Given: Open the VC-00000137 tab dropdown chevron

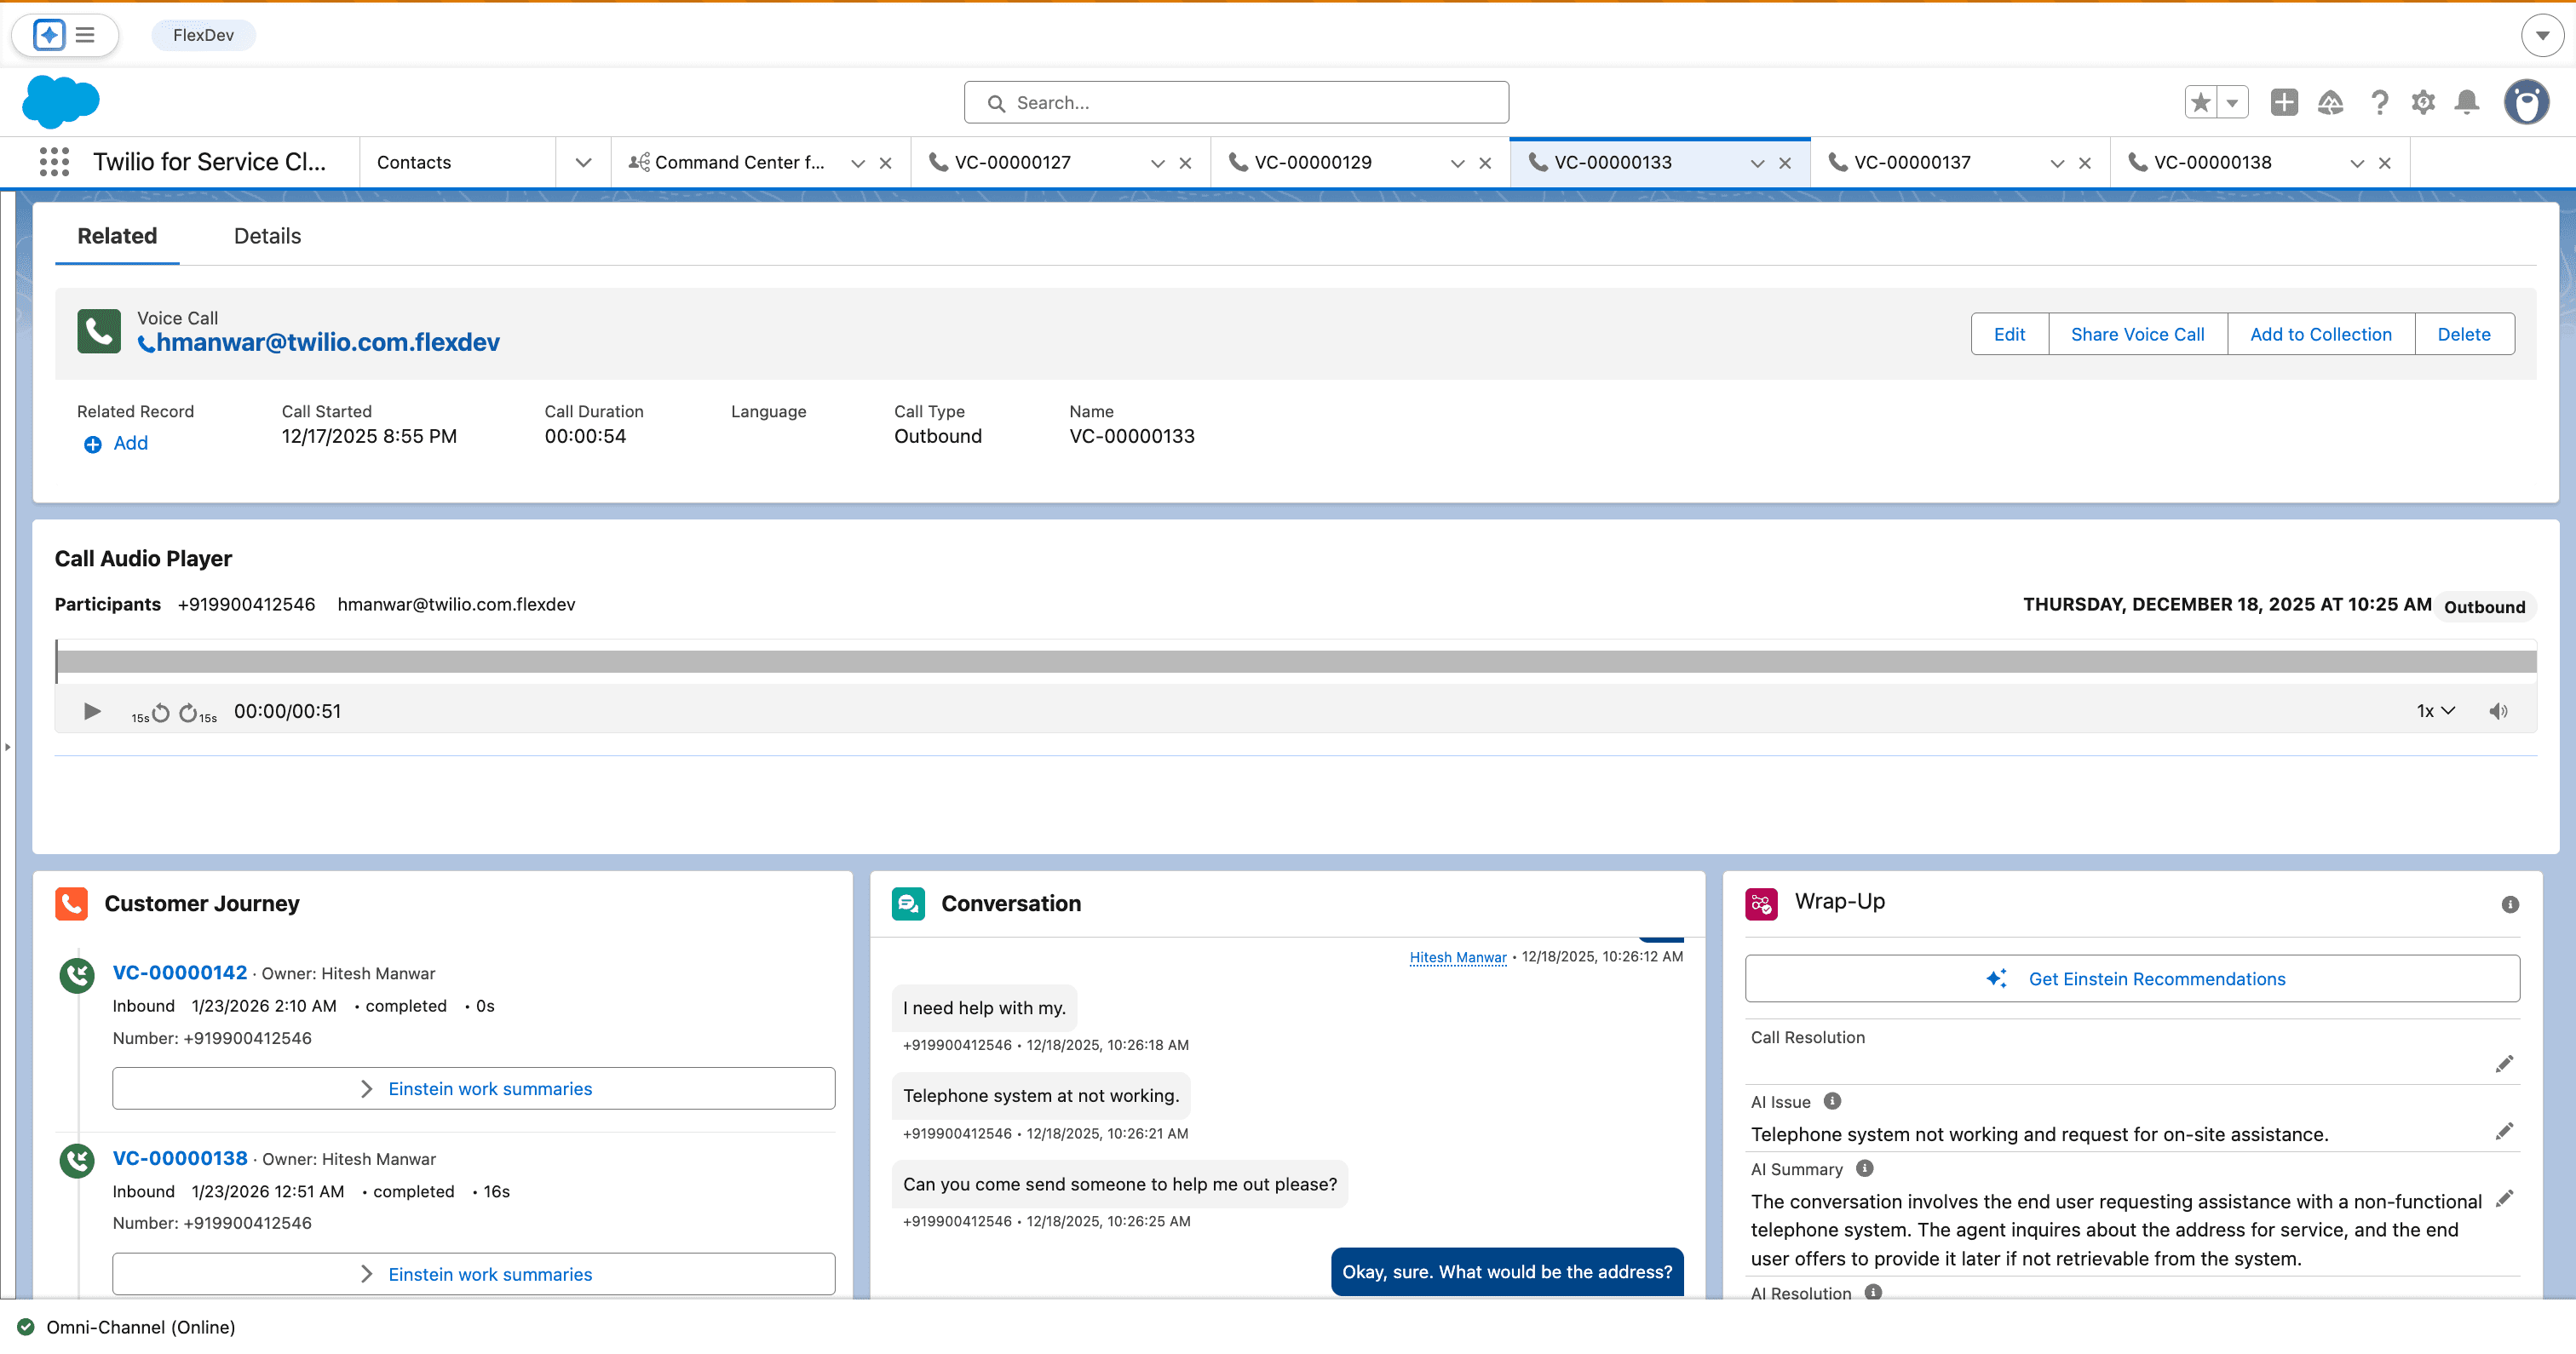Looking at the screenshot, I should (x=2057, y=163).
